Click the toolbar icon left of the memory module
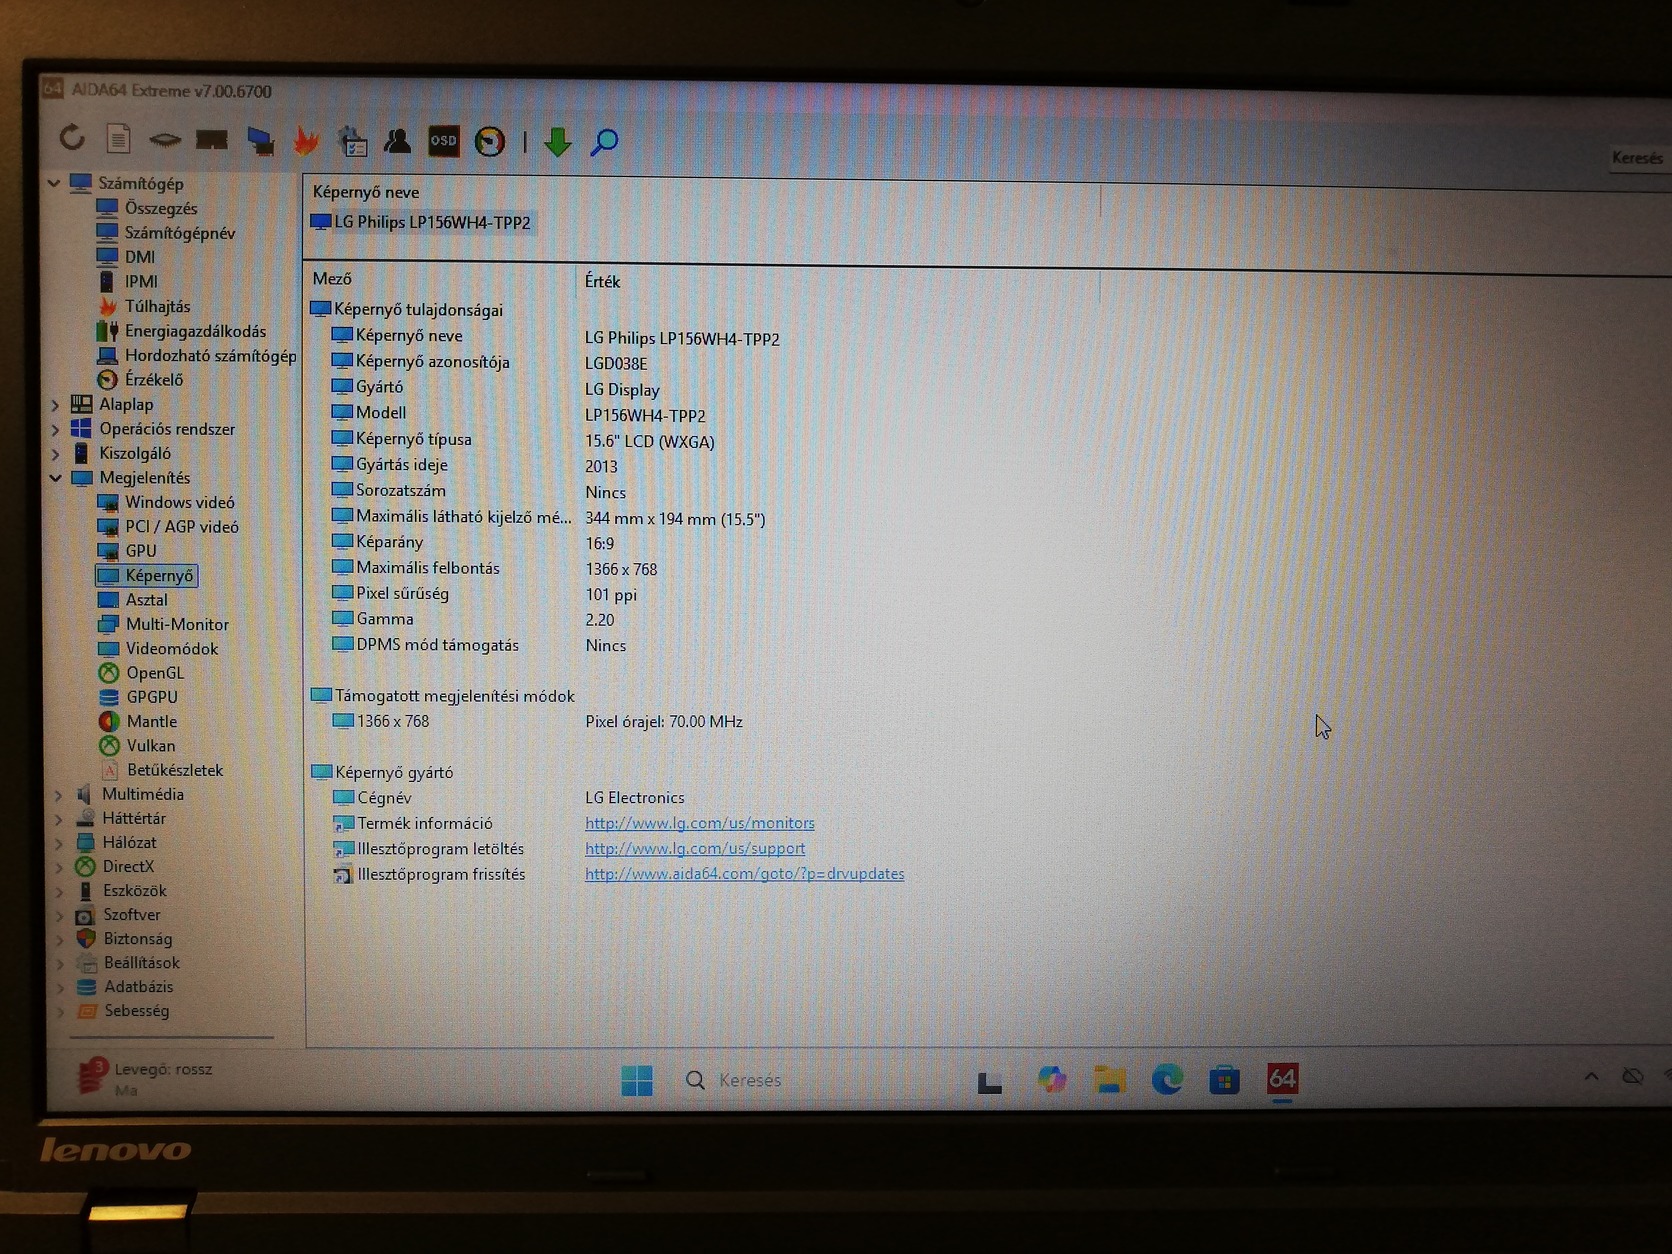The width and height of the screenshot is (1672, 1254). [x=165, y=140]
